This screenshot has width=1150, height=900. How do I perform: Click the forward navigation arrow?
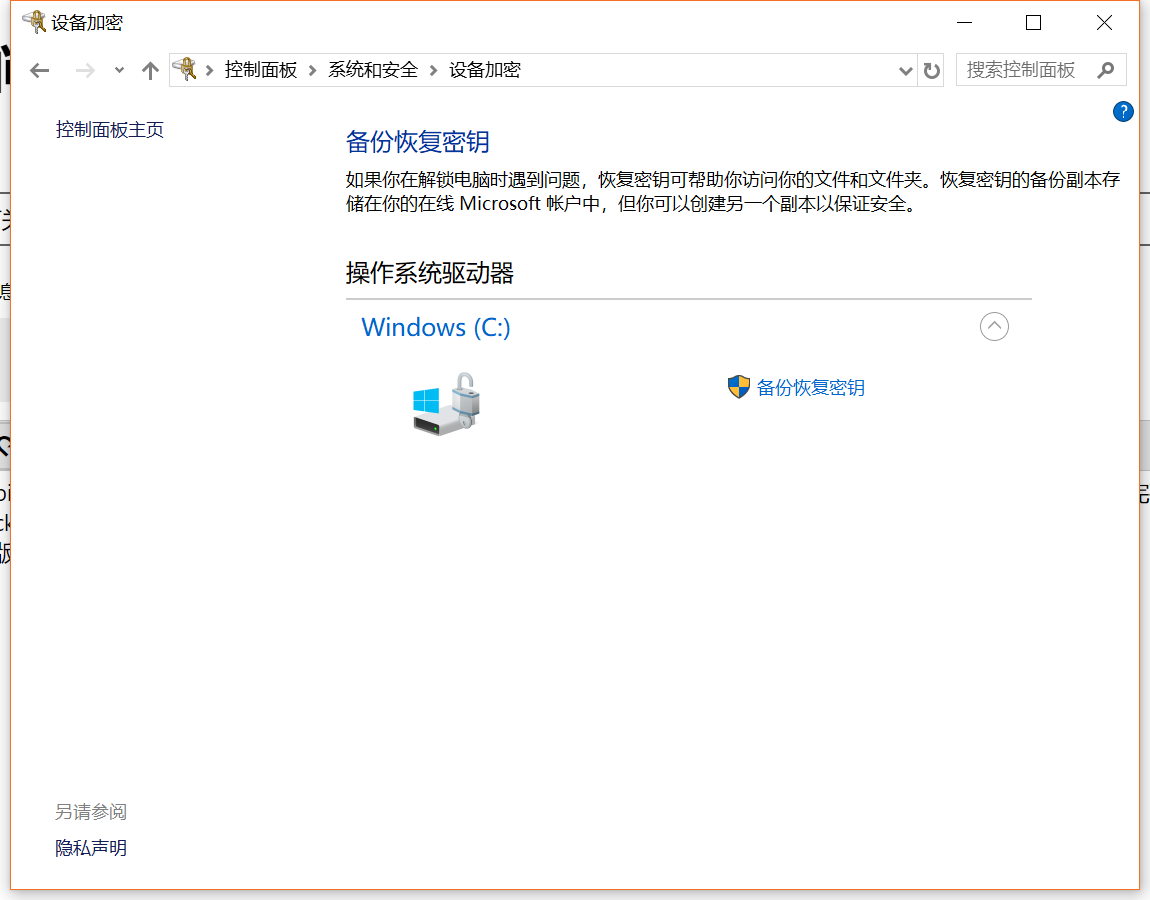[85, 70]
